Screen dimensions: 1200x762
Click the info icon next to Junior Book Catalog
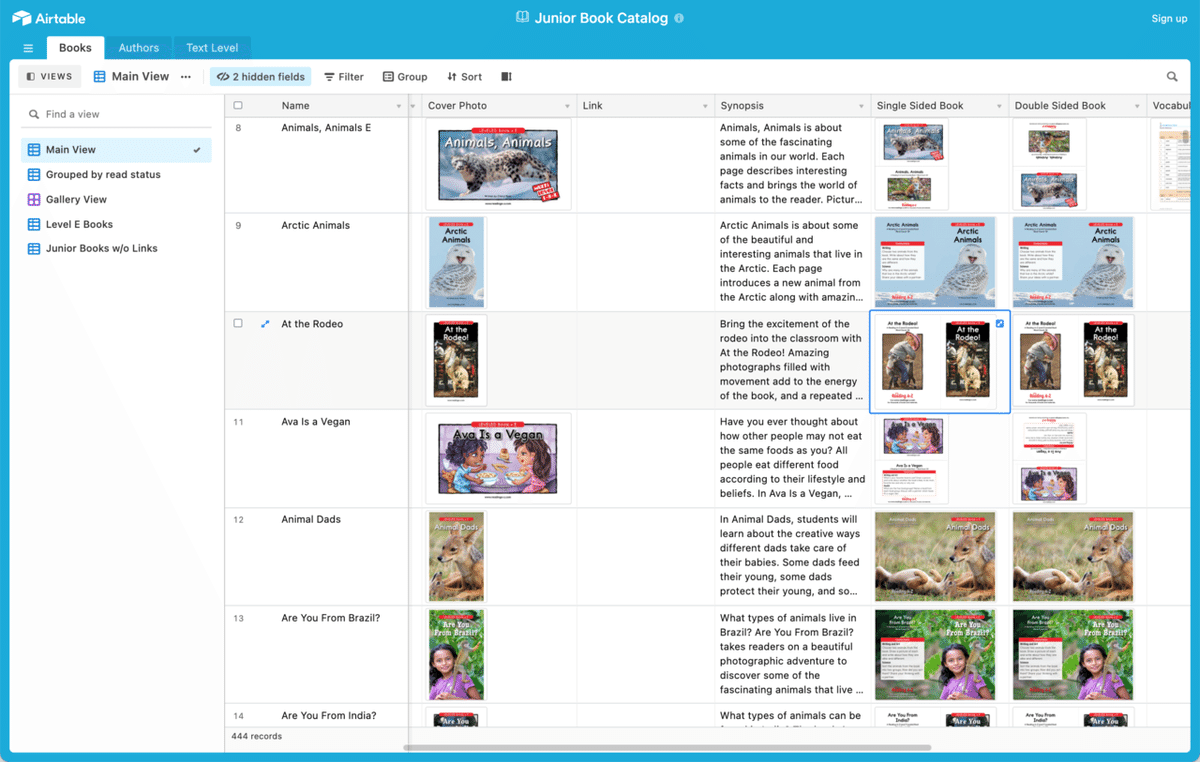[x=679, y=18]
